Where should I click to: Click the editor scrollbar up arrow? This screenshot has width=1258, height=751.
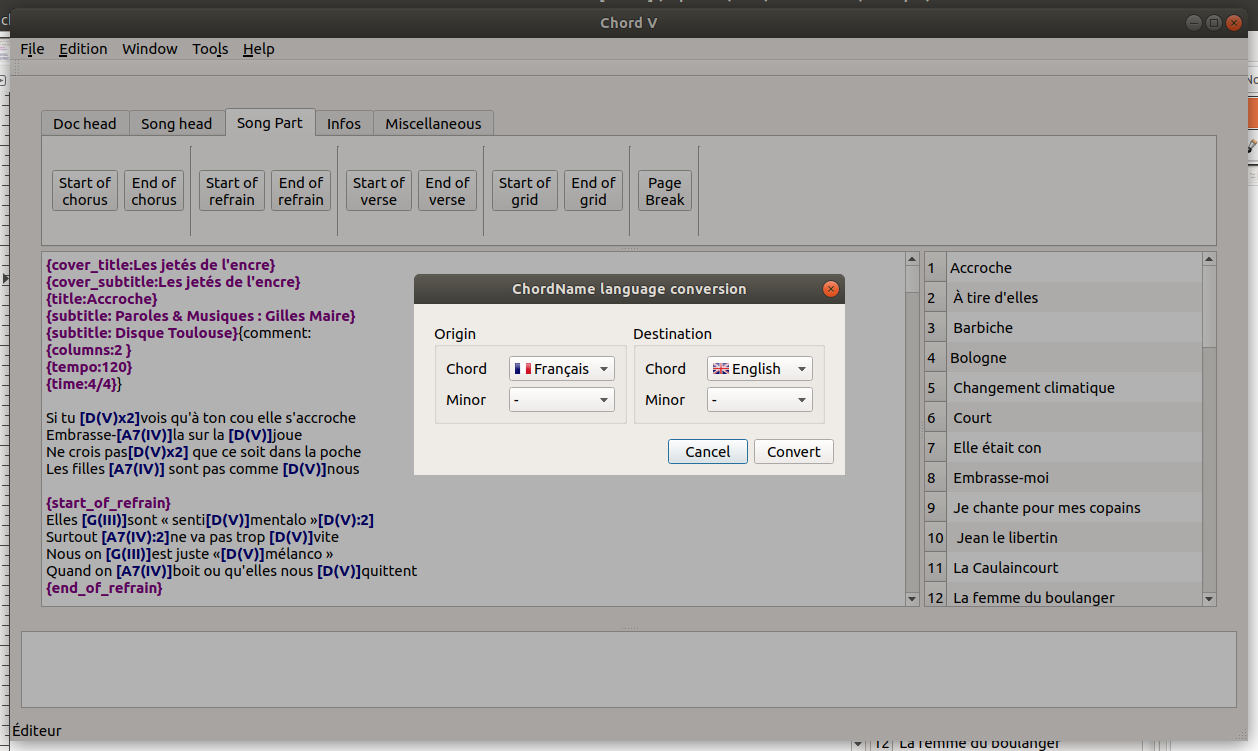(911, 259)
